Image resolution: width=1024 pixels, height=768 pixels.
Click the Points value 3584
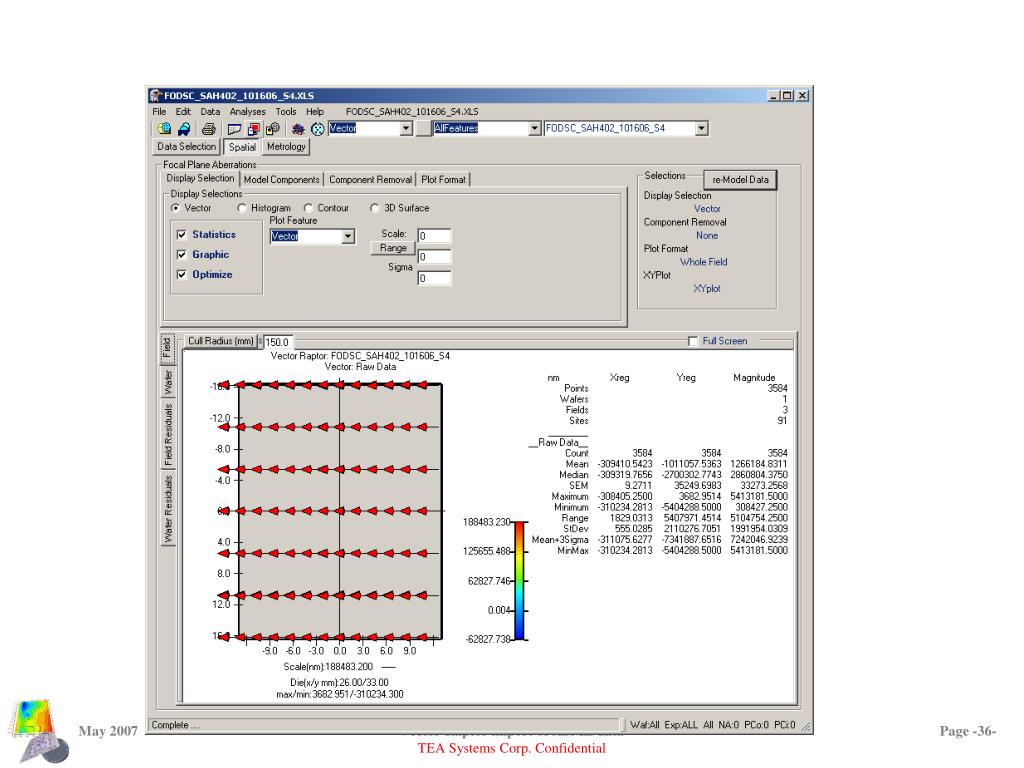point(777,389)
